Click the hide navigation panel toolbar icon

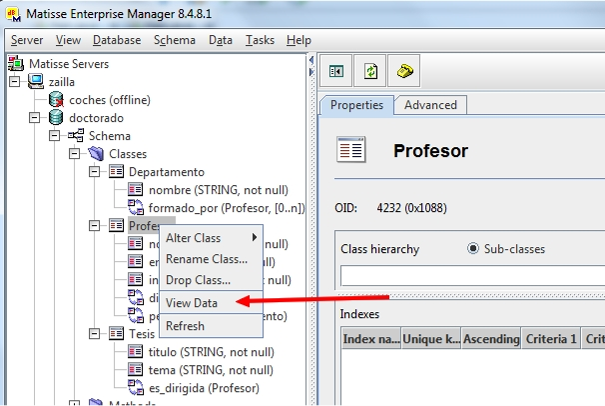pos(336,71)
